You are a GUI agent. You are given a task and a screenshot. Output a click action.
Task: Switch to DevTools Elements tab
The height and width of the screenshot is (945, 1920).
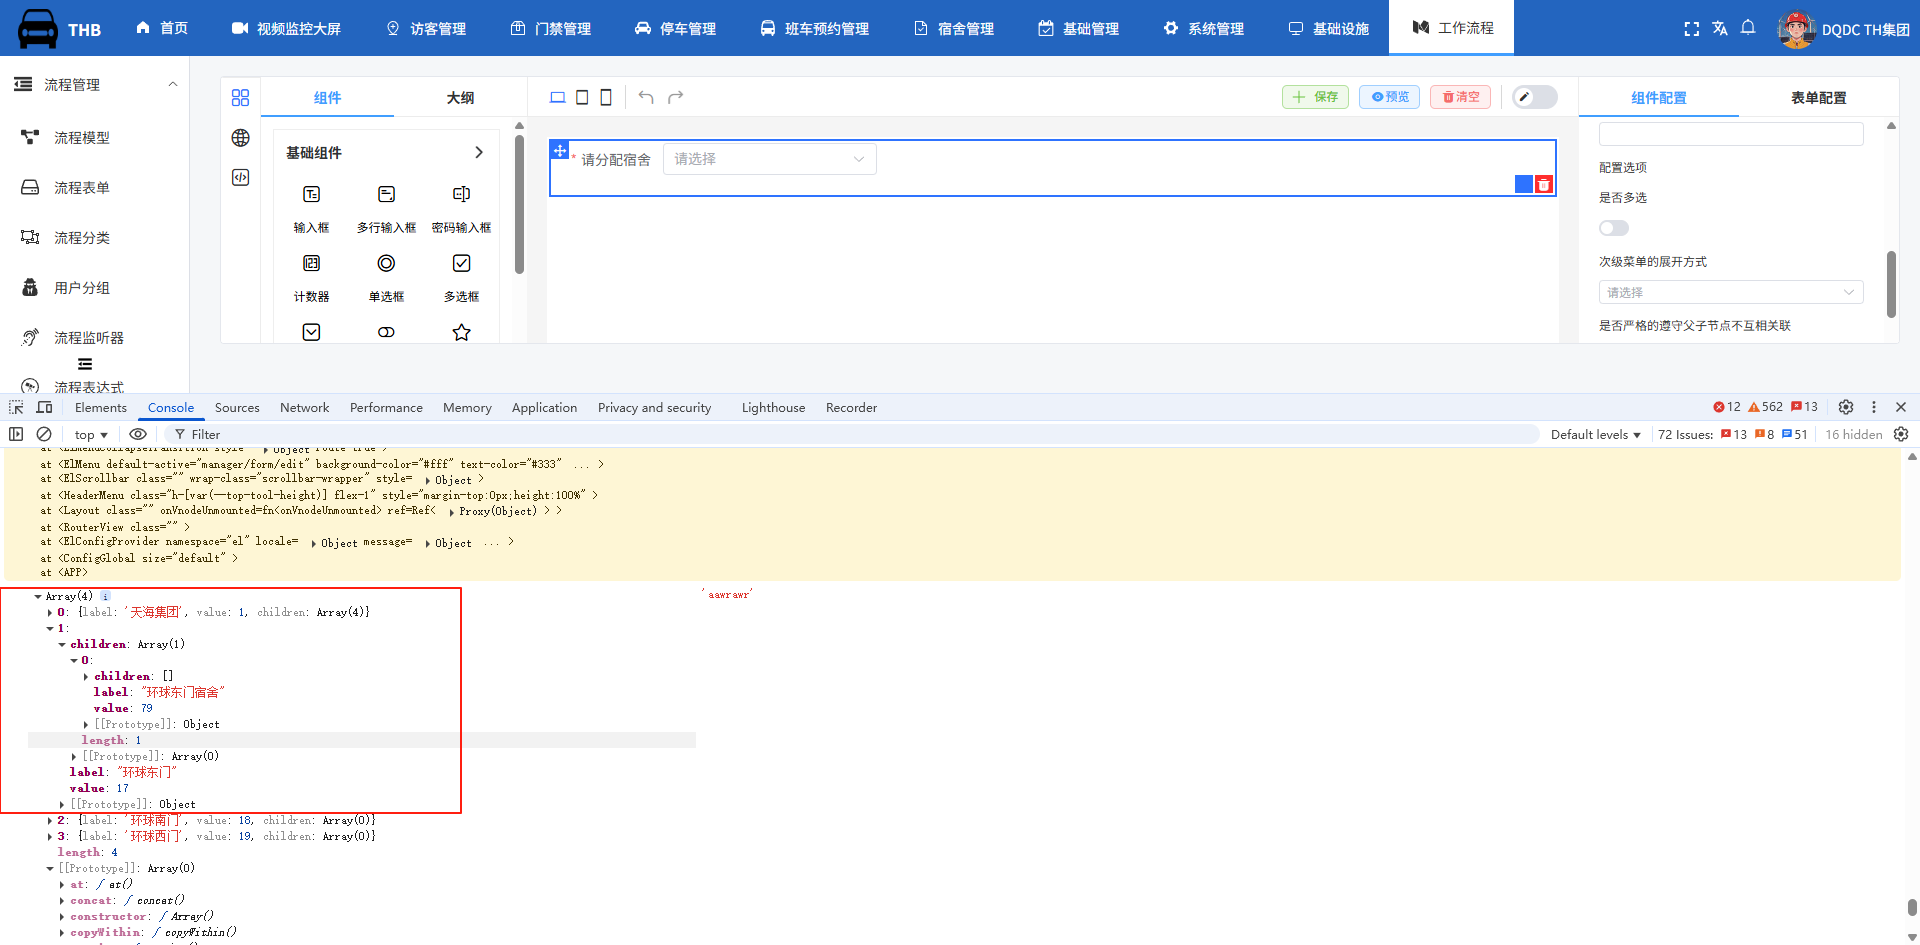coord(100,407)
